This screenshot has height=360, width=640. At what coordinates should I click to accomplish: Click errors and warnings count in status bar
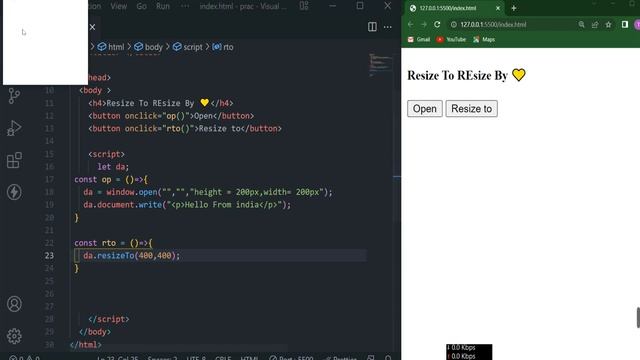24,358
